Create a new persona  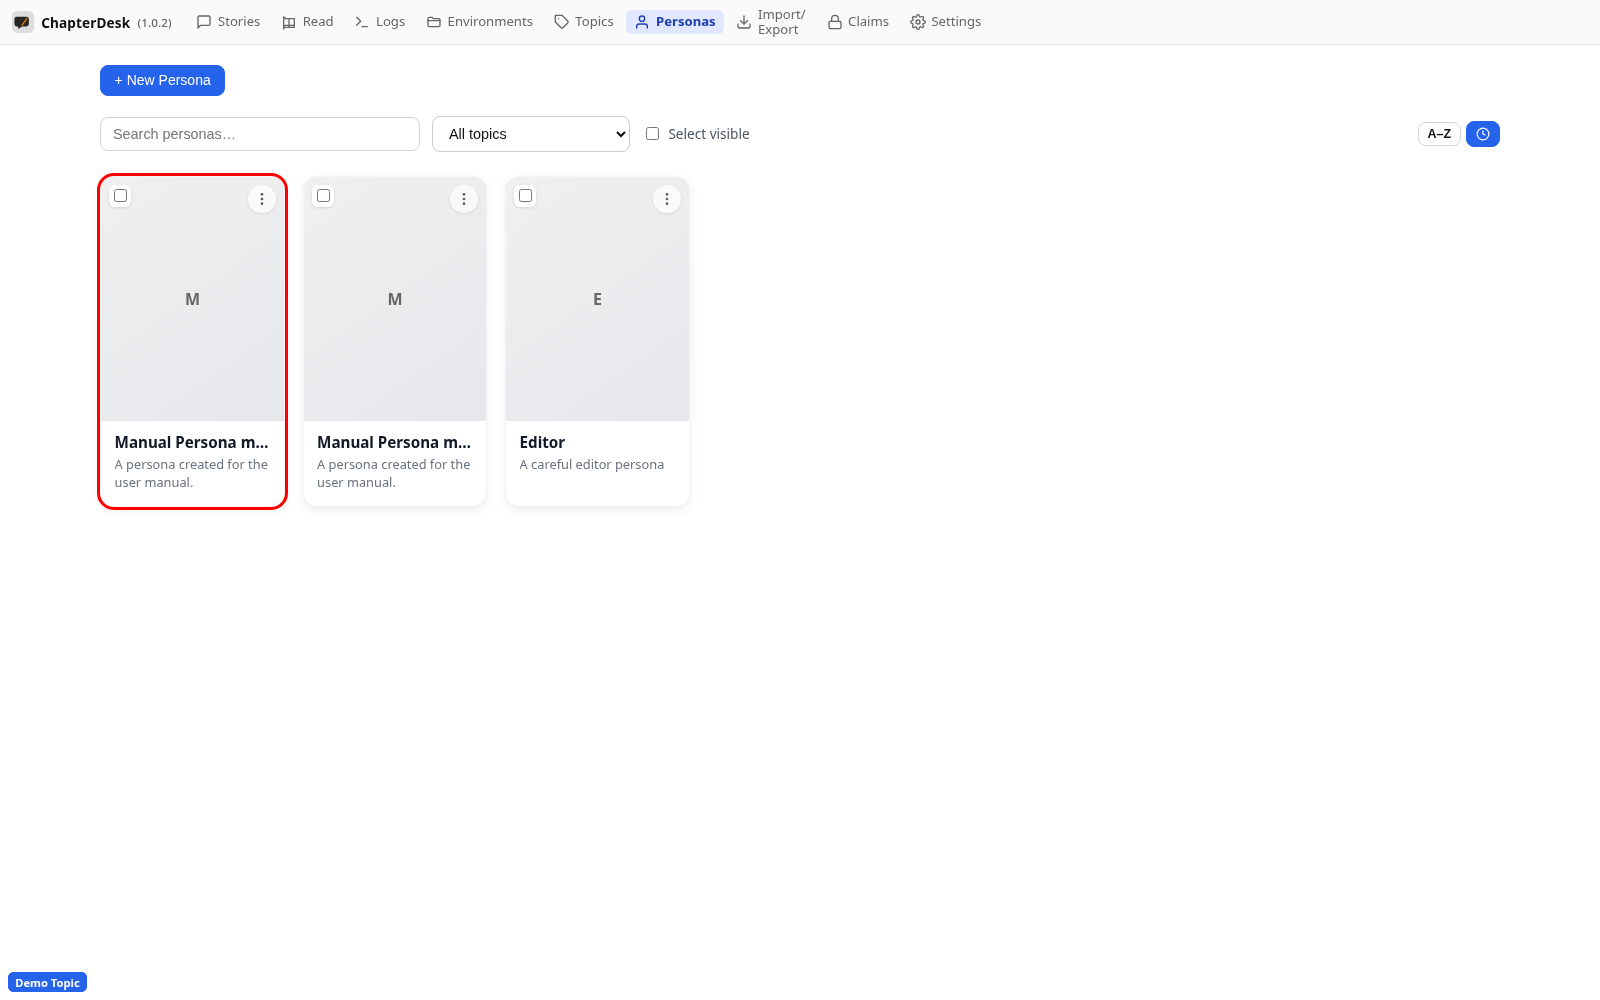click(162, 80)
